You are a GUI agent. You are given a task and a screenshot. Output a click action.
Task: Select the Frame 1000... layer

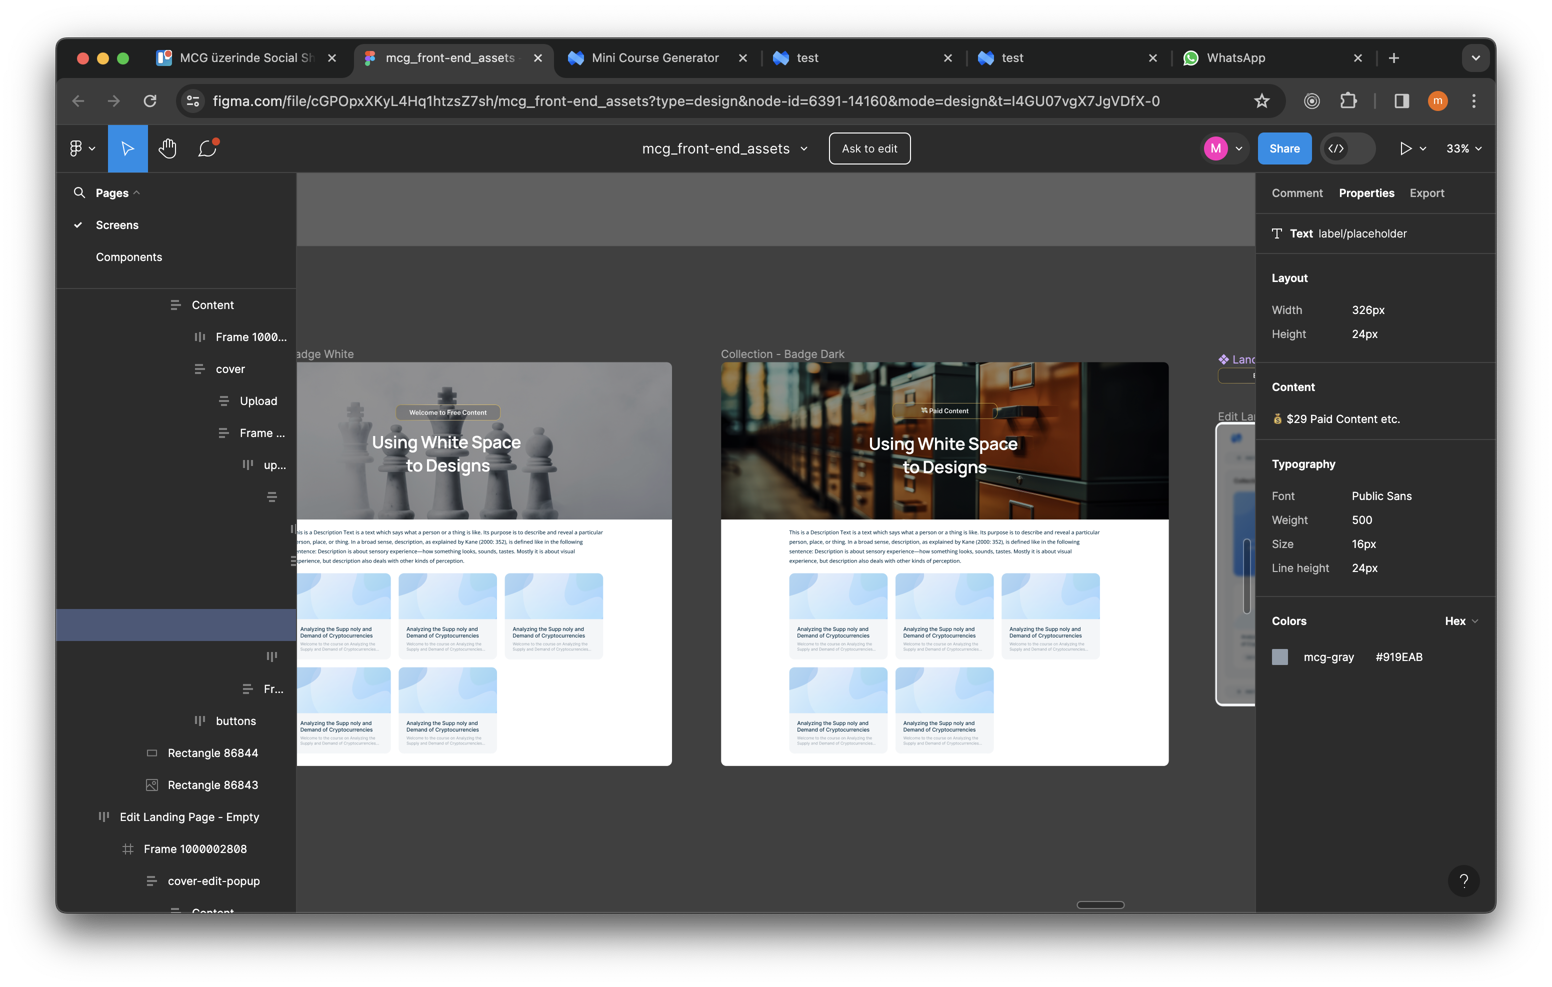click(x=251, y=337)
